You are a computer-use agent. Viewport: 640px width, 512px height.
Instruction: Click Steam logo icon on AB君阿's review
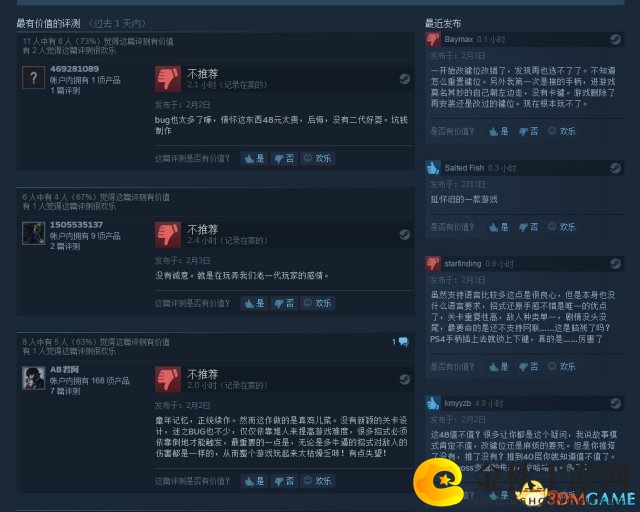click(x=404, y=379)
